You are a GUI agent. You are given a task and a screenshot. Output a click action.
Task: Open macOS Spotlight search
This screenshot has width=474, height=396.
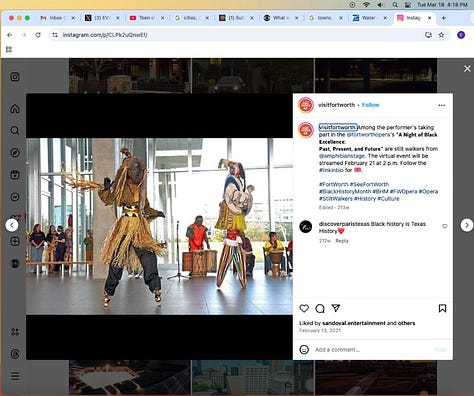(395, 5)
